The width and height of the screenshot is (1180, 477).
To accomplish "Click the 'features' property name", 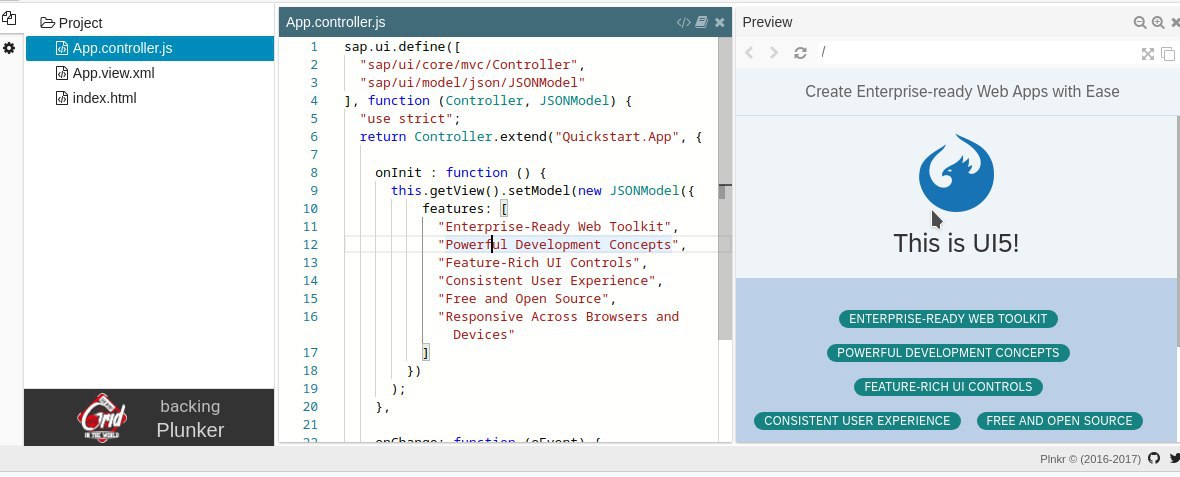I will pos(453,208).
